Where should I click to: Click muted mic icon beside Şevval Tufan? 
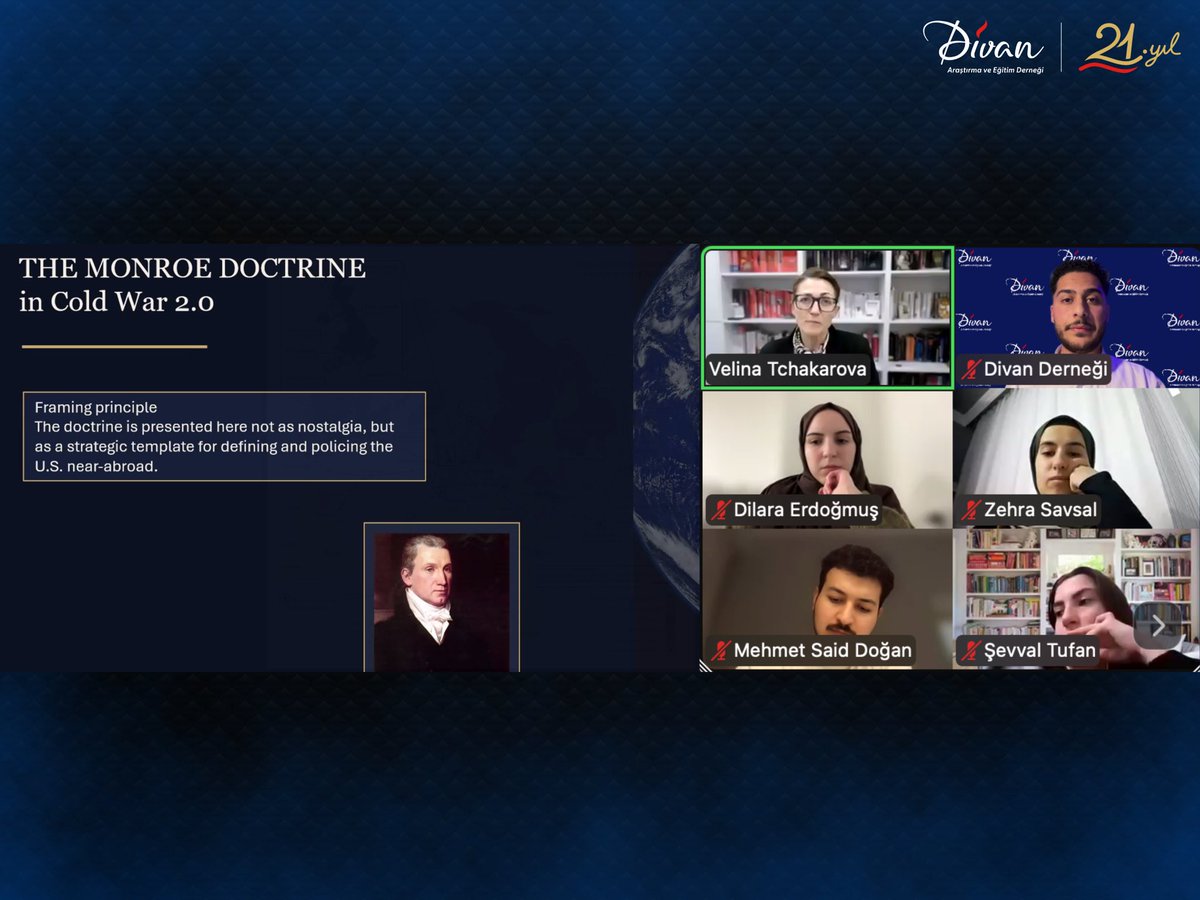click(x=970, y=651)
